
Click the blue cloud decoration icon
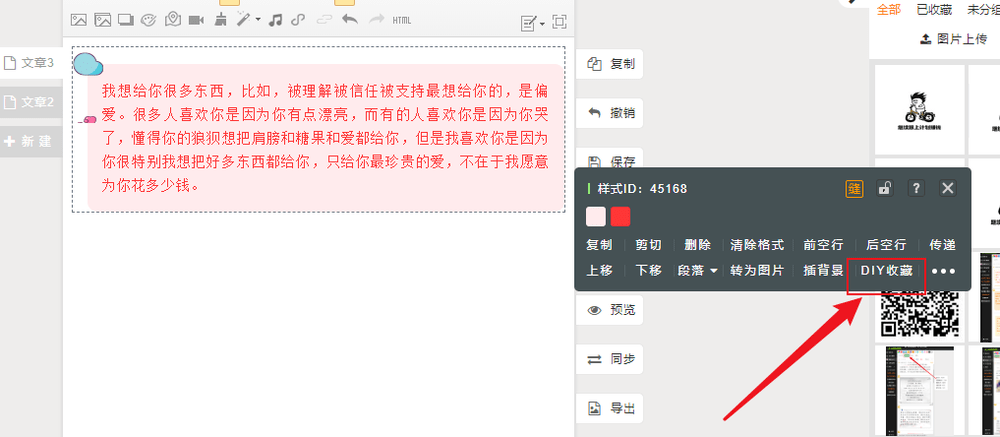(x=88, y=65)
